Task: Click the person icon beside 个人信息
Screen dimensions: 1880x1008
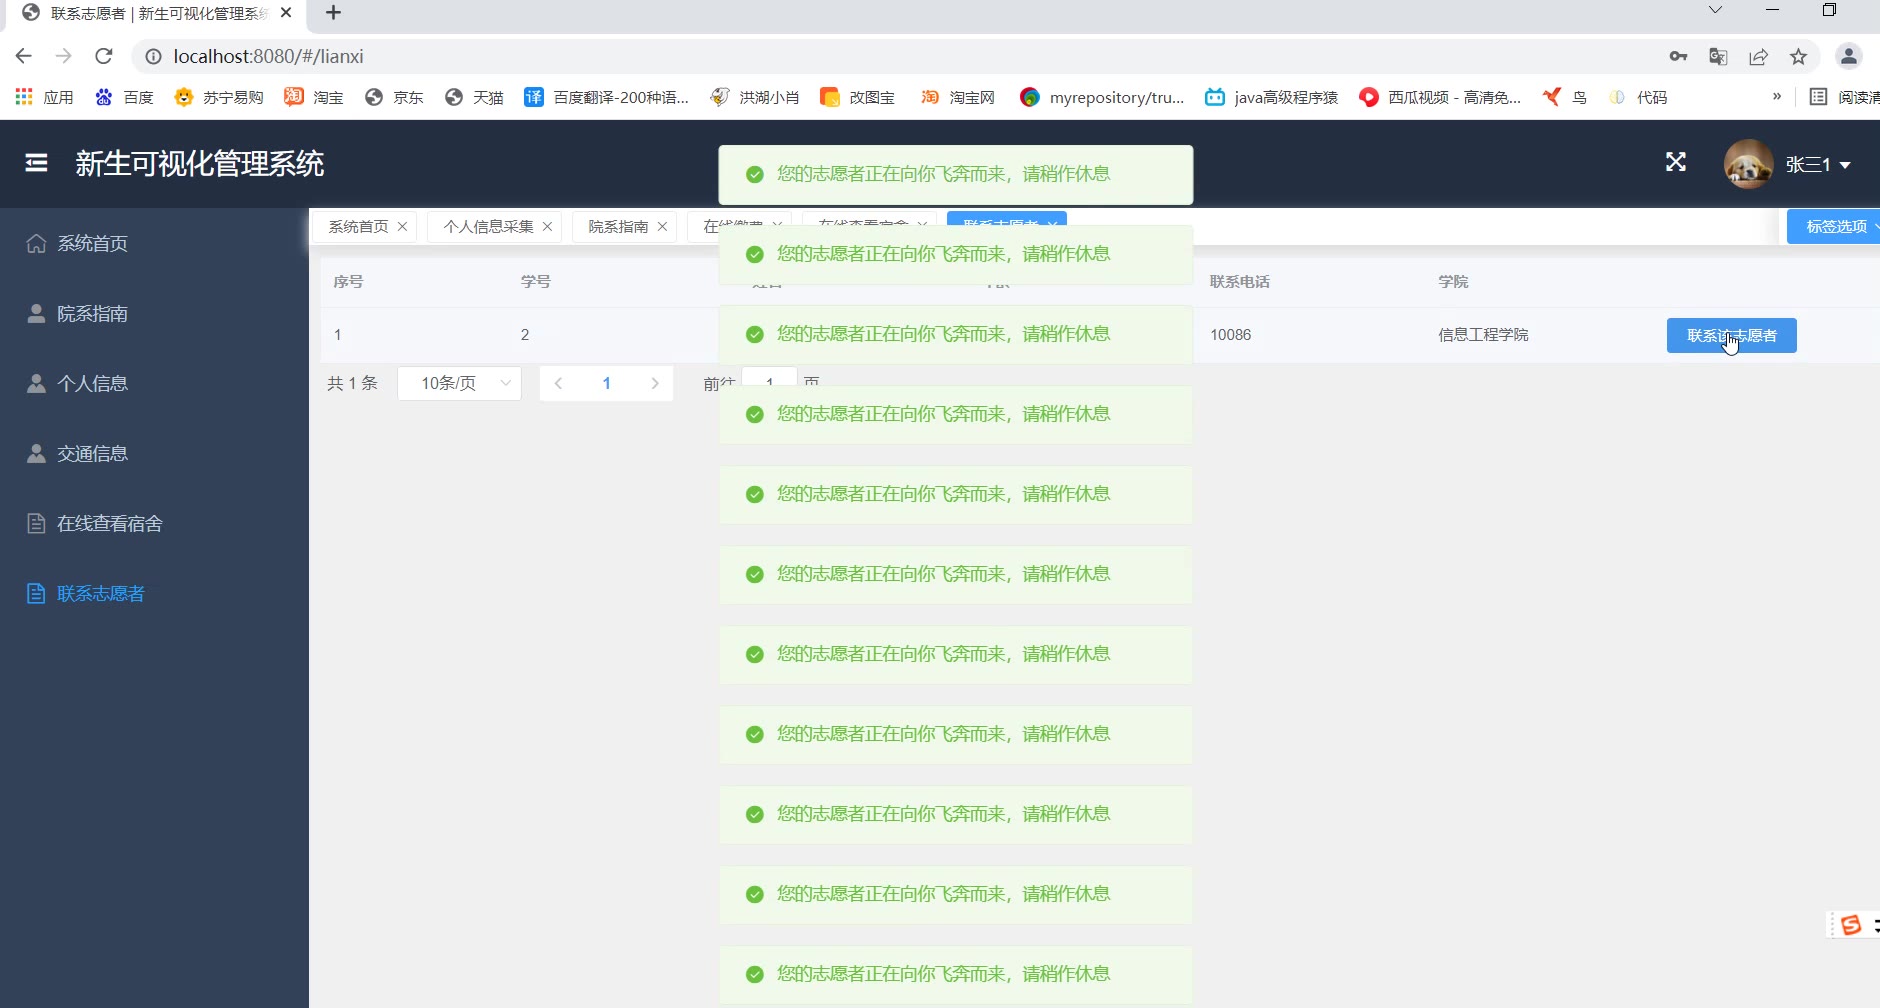Action: (36, 383)
